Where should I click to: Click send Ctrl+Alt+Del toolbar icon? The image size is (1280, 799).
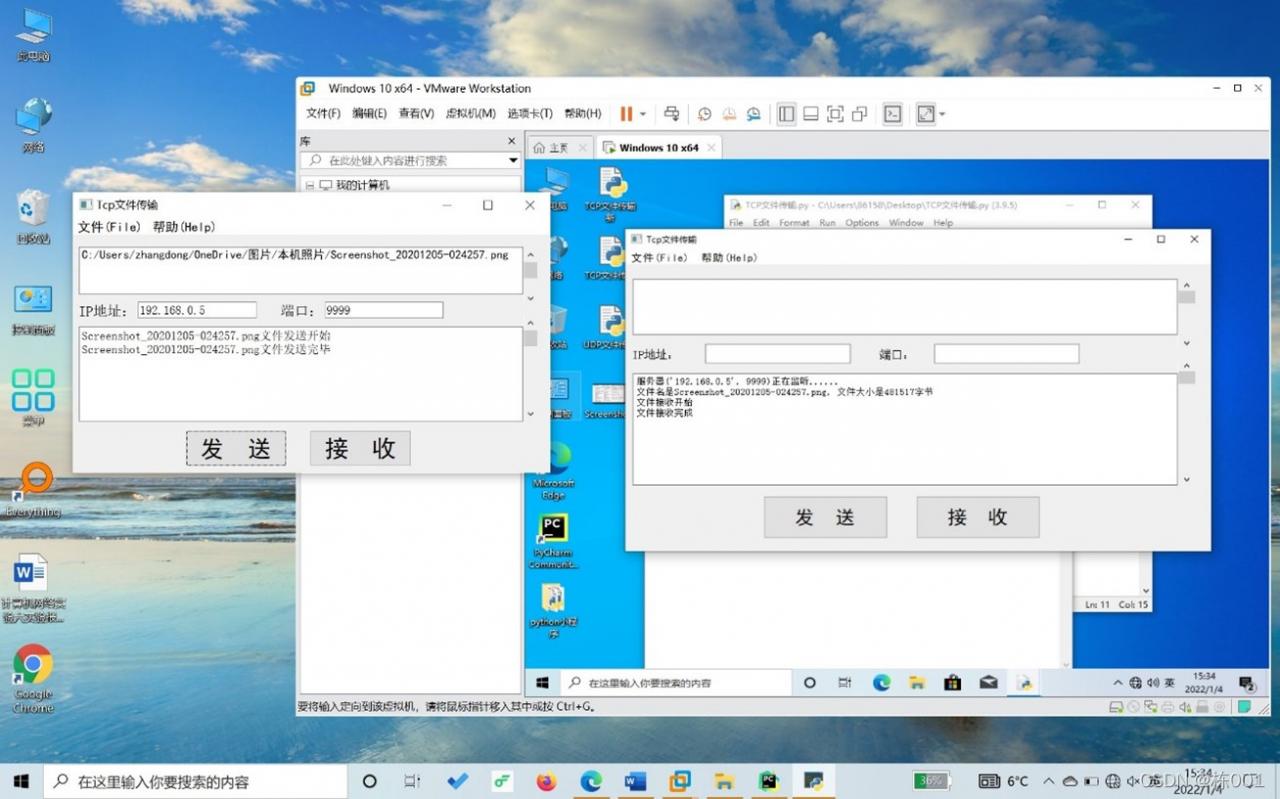tap(672, 114)
